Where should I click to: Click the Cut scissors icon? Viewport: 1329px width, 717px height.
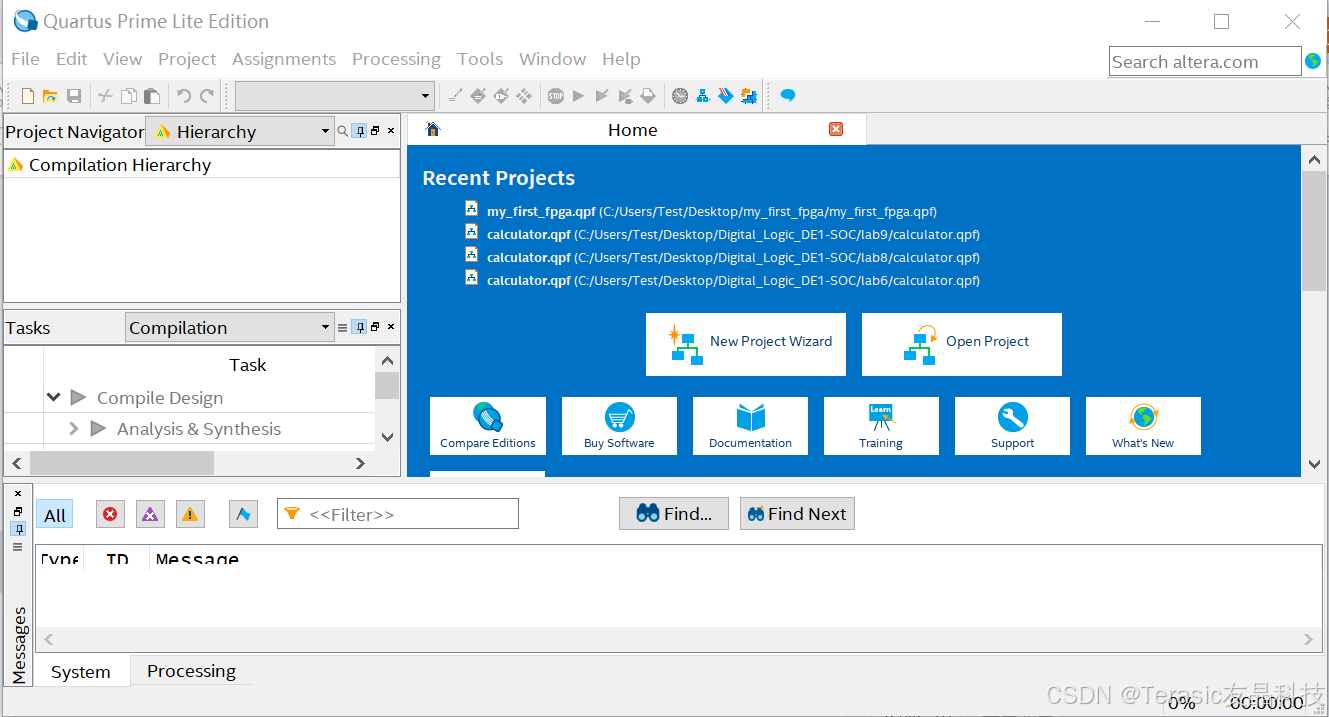point(105,96)
